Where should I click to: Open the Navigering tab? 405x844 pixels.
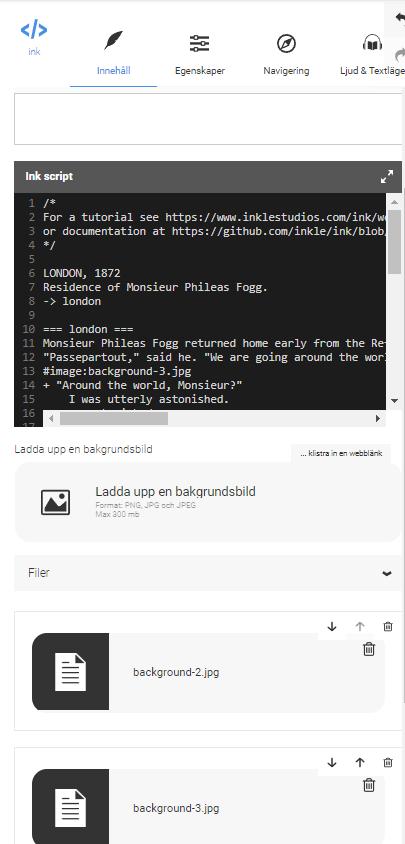(286, 55)
